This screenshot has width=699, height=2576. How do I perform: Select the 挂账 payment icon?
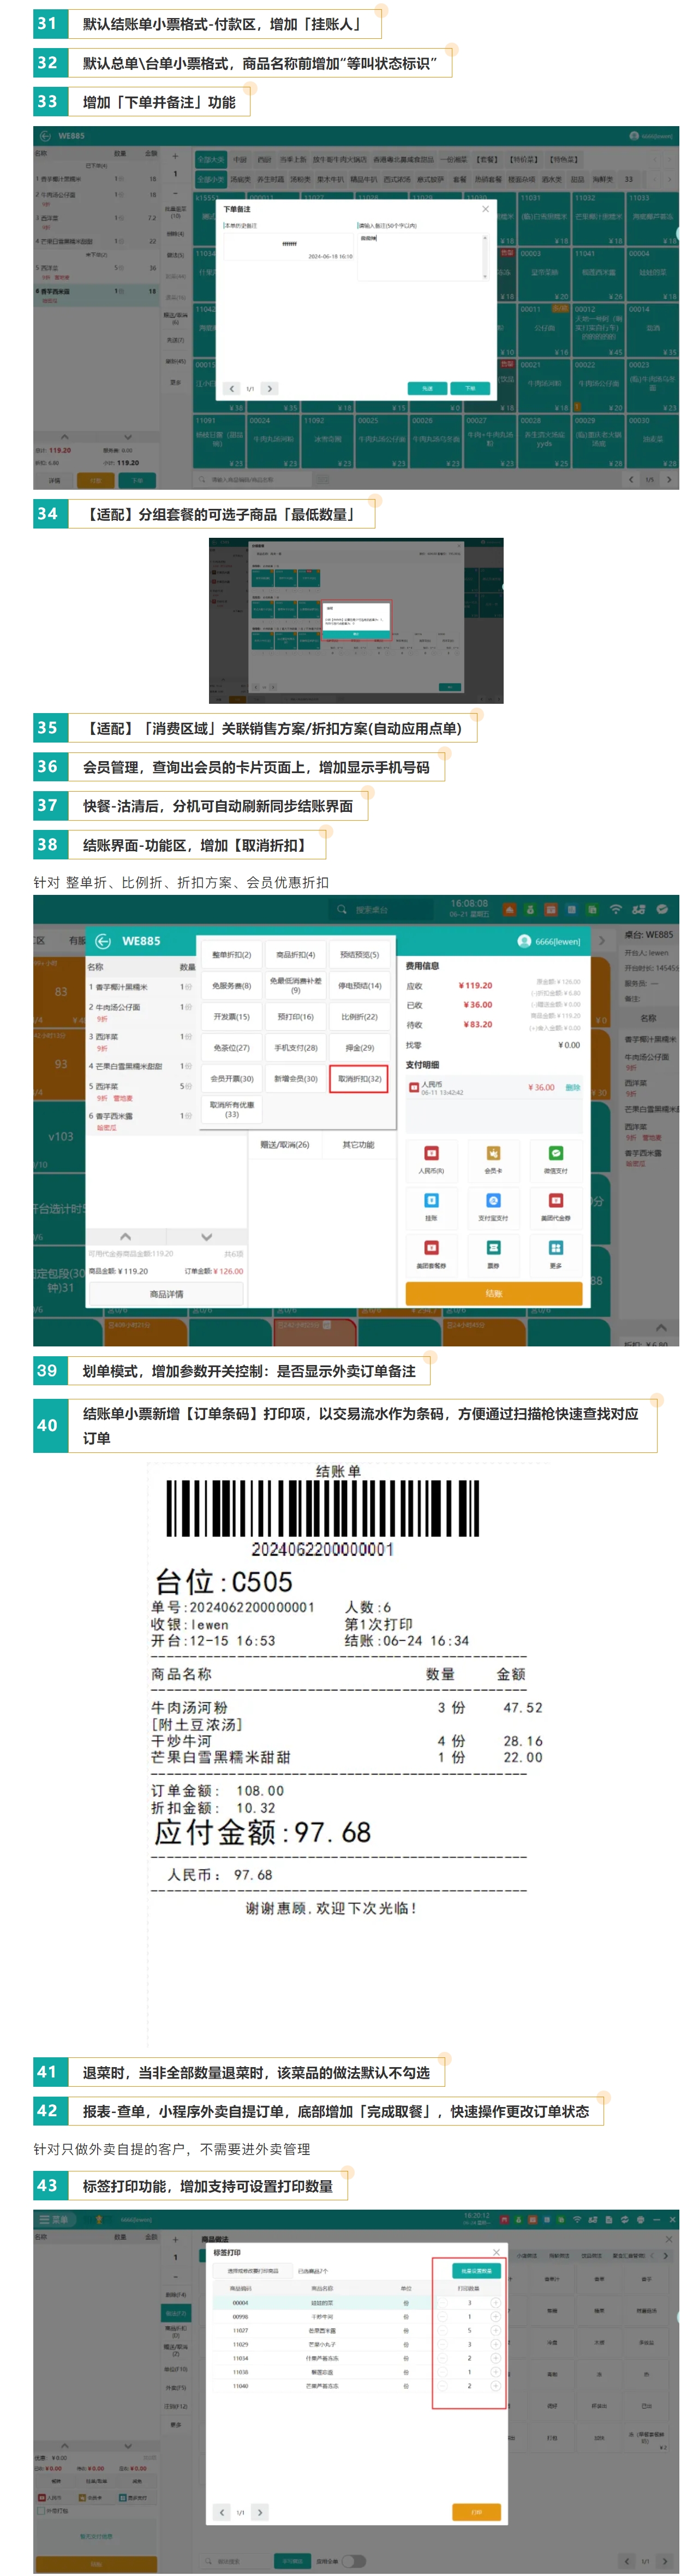(431, 1200)
